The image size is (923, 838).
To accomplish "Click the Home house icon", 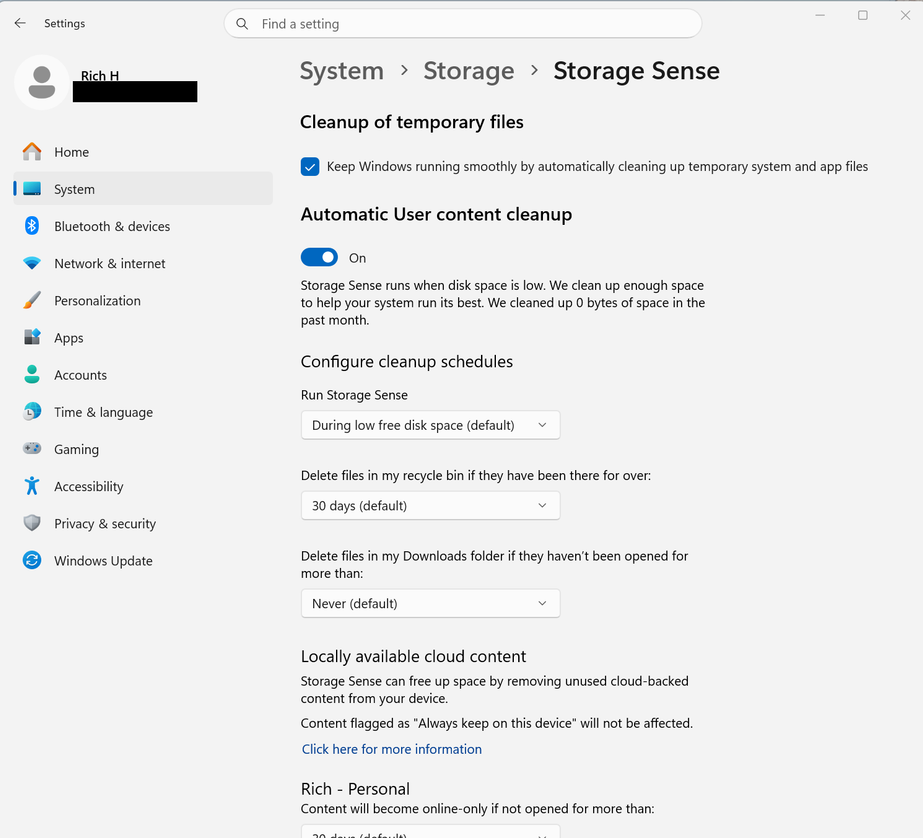I will (32, 152).
